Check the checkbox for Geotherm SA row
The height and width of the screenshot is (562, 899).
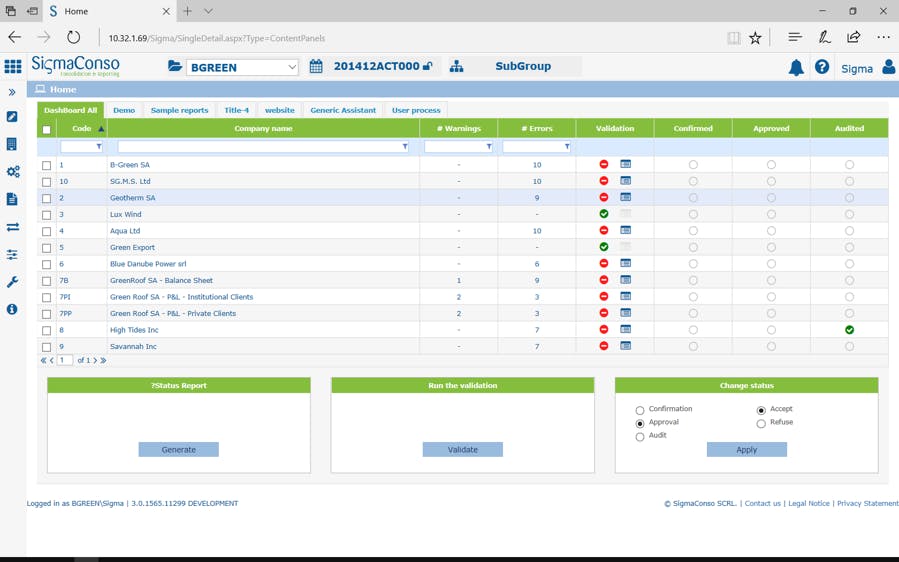click(x=46, y=198)
